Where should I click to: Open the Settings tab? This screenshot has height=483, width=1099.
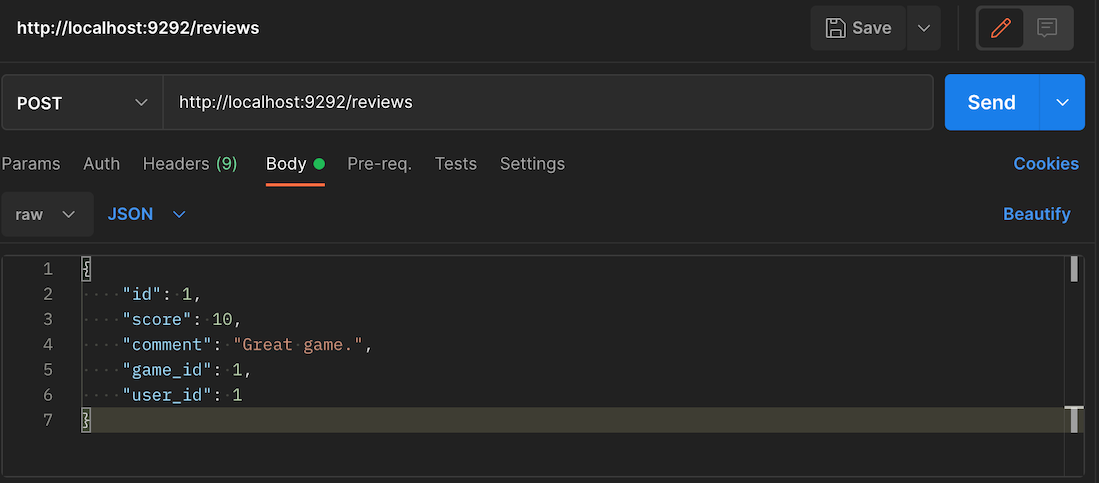click(x=532, y=164)
